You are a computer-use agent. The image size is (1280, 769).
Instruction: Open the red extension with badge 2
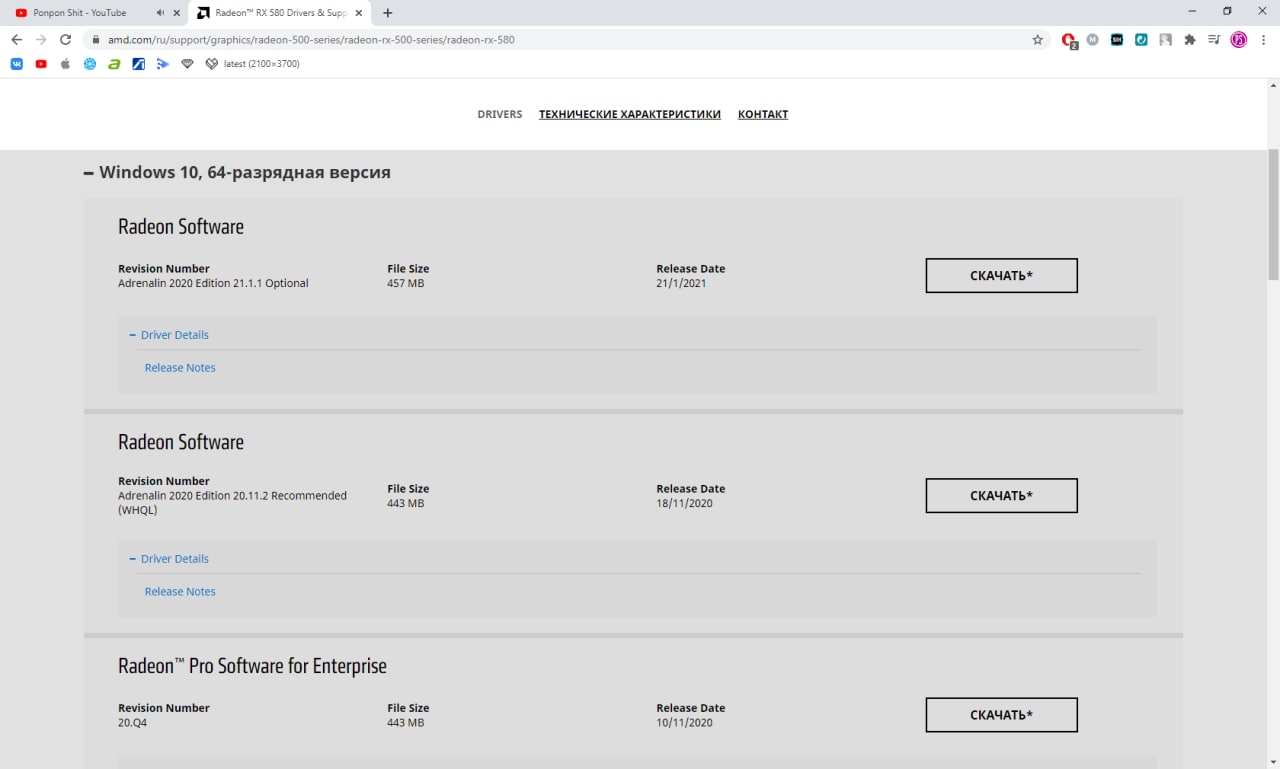tap(1069, 40)
